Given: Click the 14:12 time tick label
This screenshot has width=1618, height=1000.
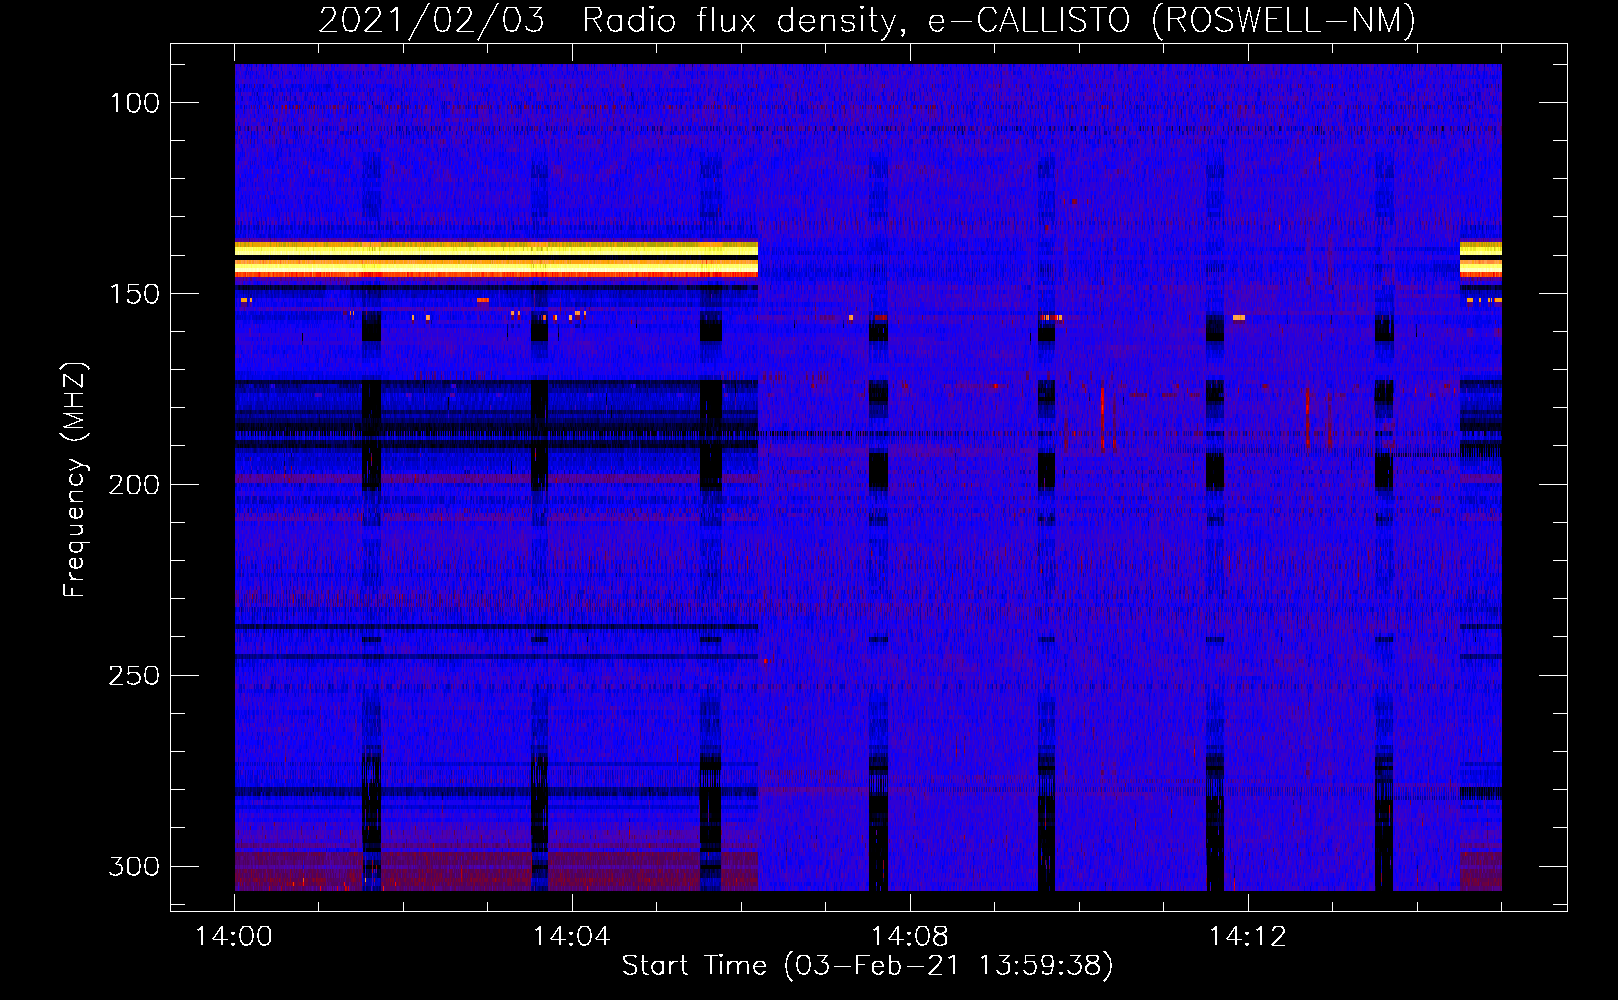Looking at the screenshot, I should click(1247, 937).
